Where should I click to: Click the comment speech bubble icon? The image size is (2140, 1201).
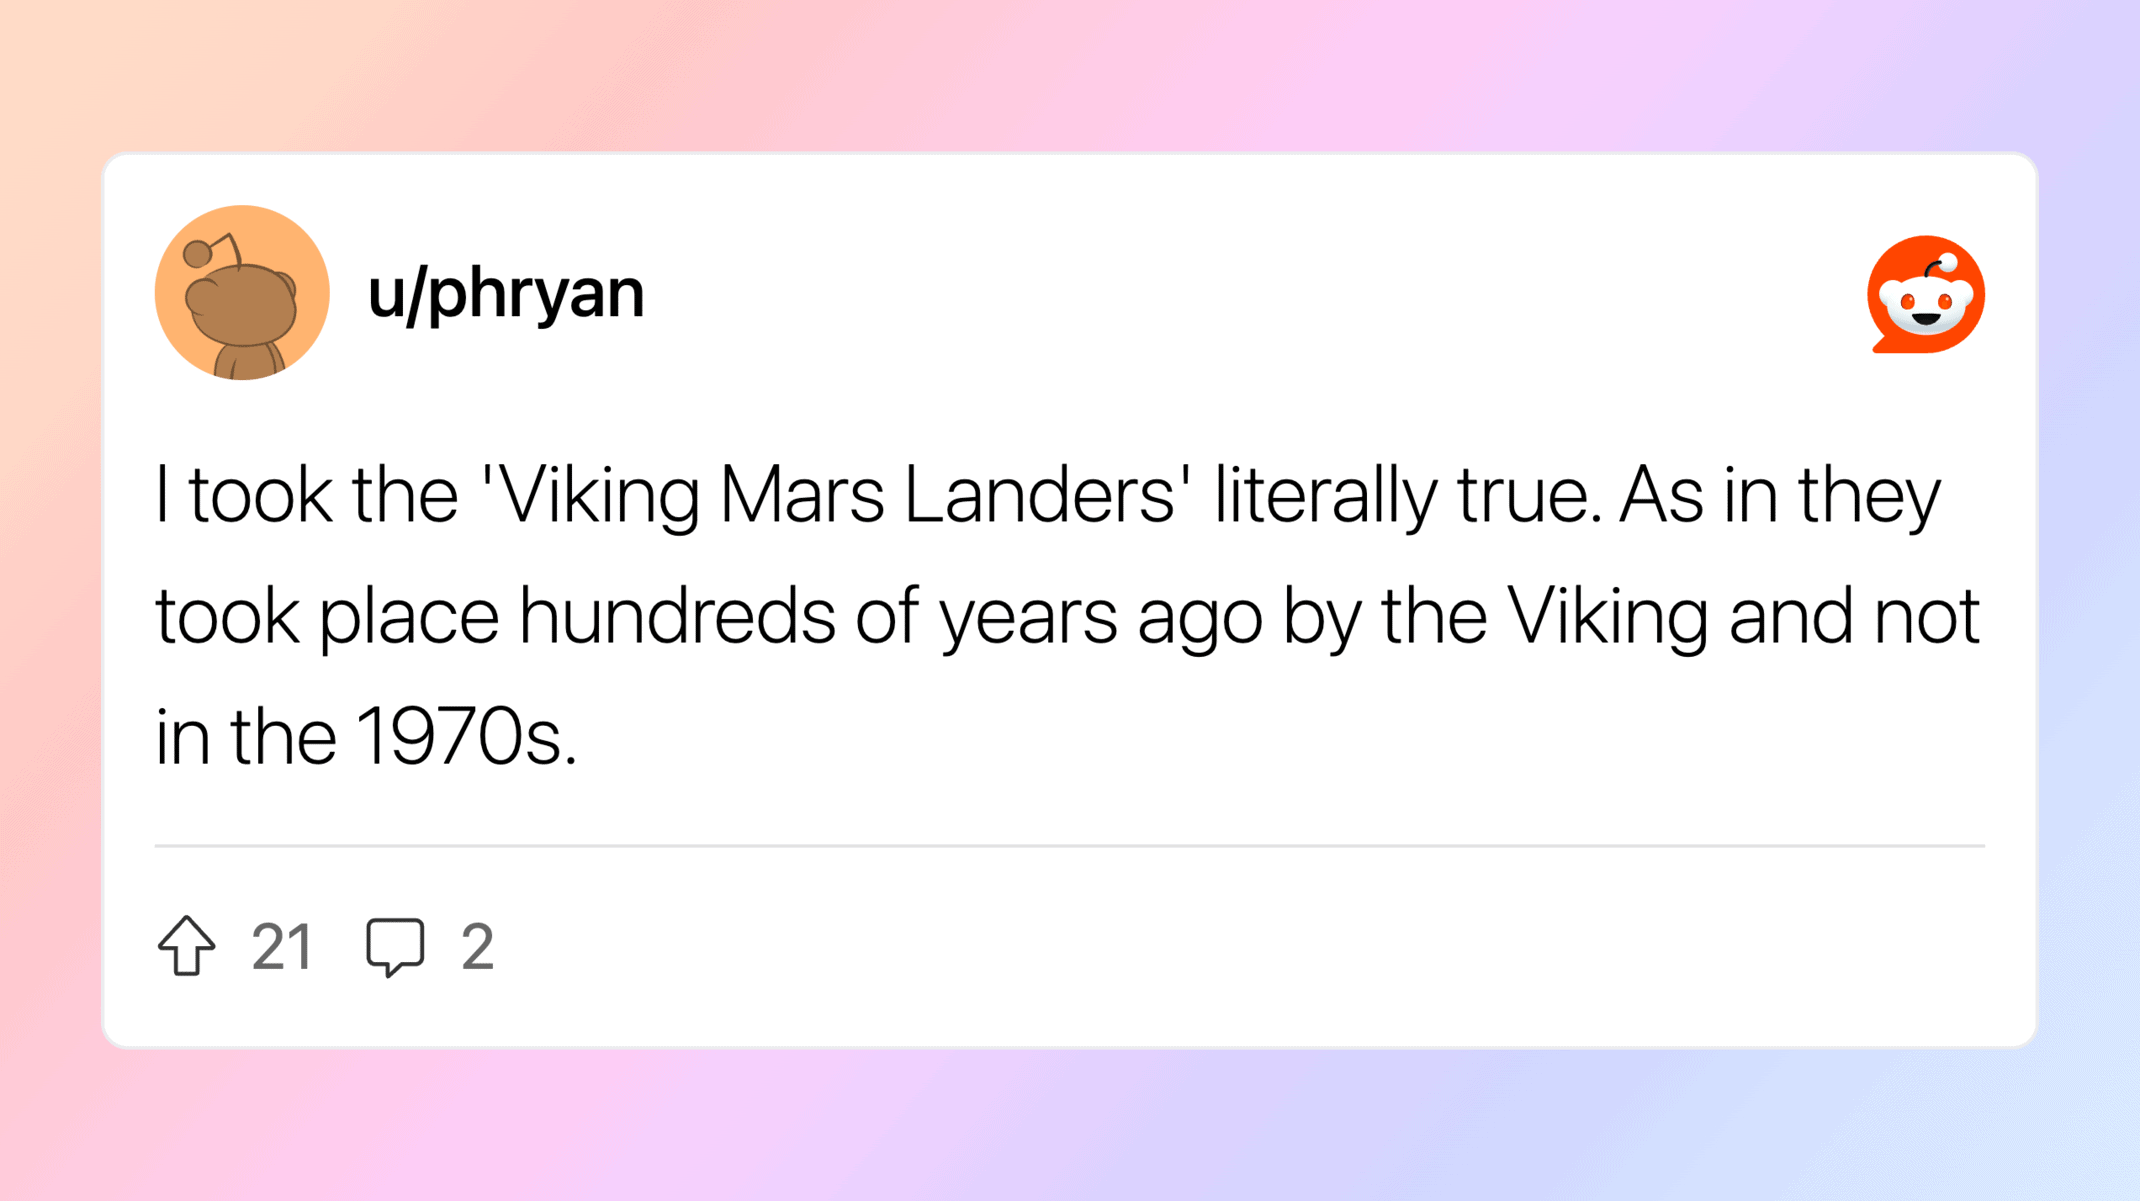pyautogui.click(x=395, y=945)
